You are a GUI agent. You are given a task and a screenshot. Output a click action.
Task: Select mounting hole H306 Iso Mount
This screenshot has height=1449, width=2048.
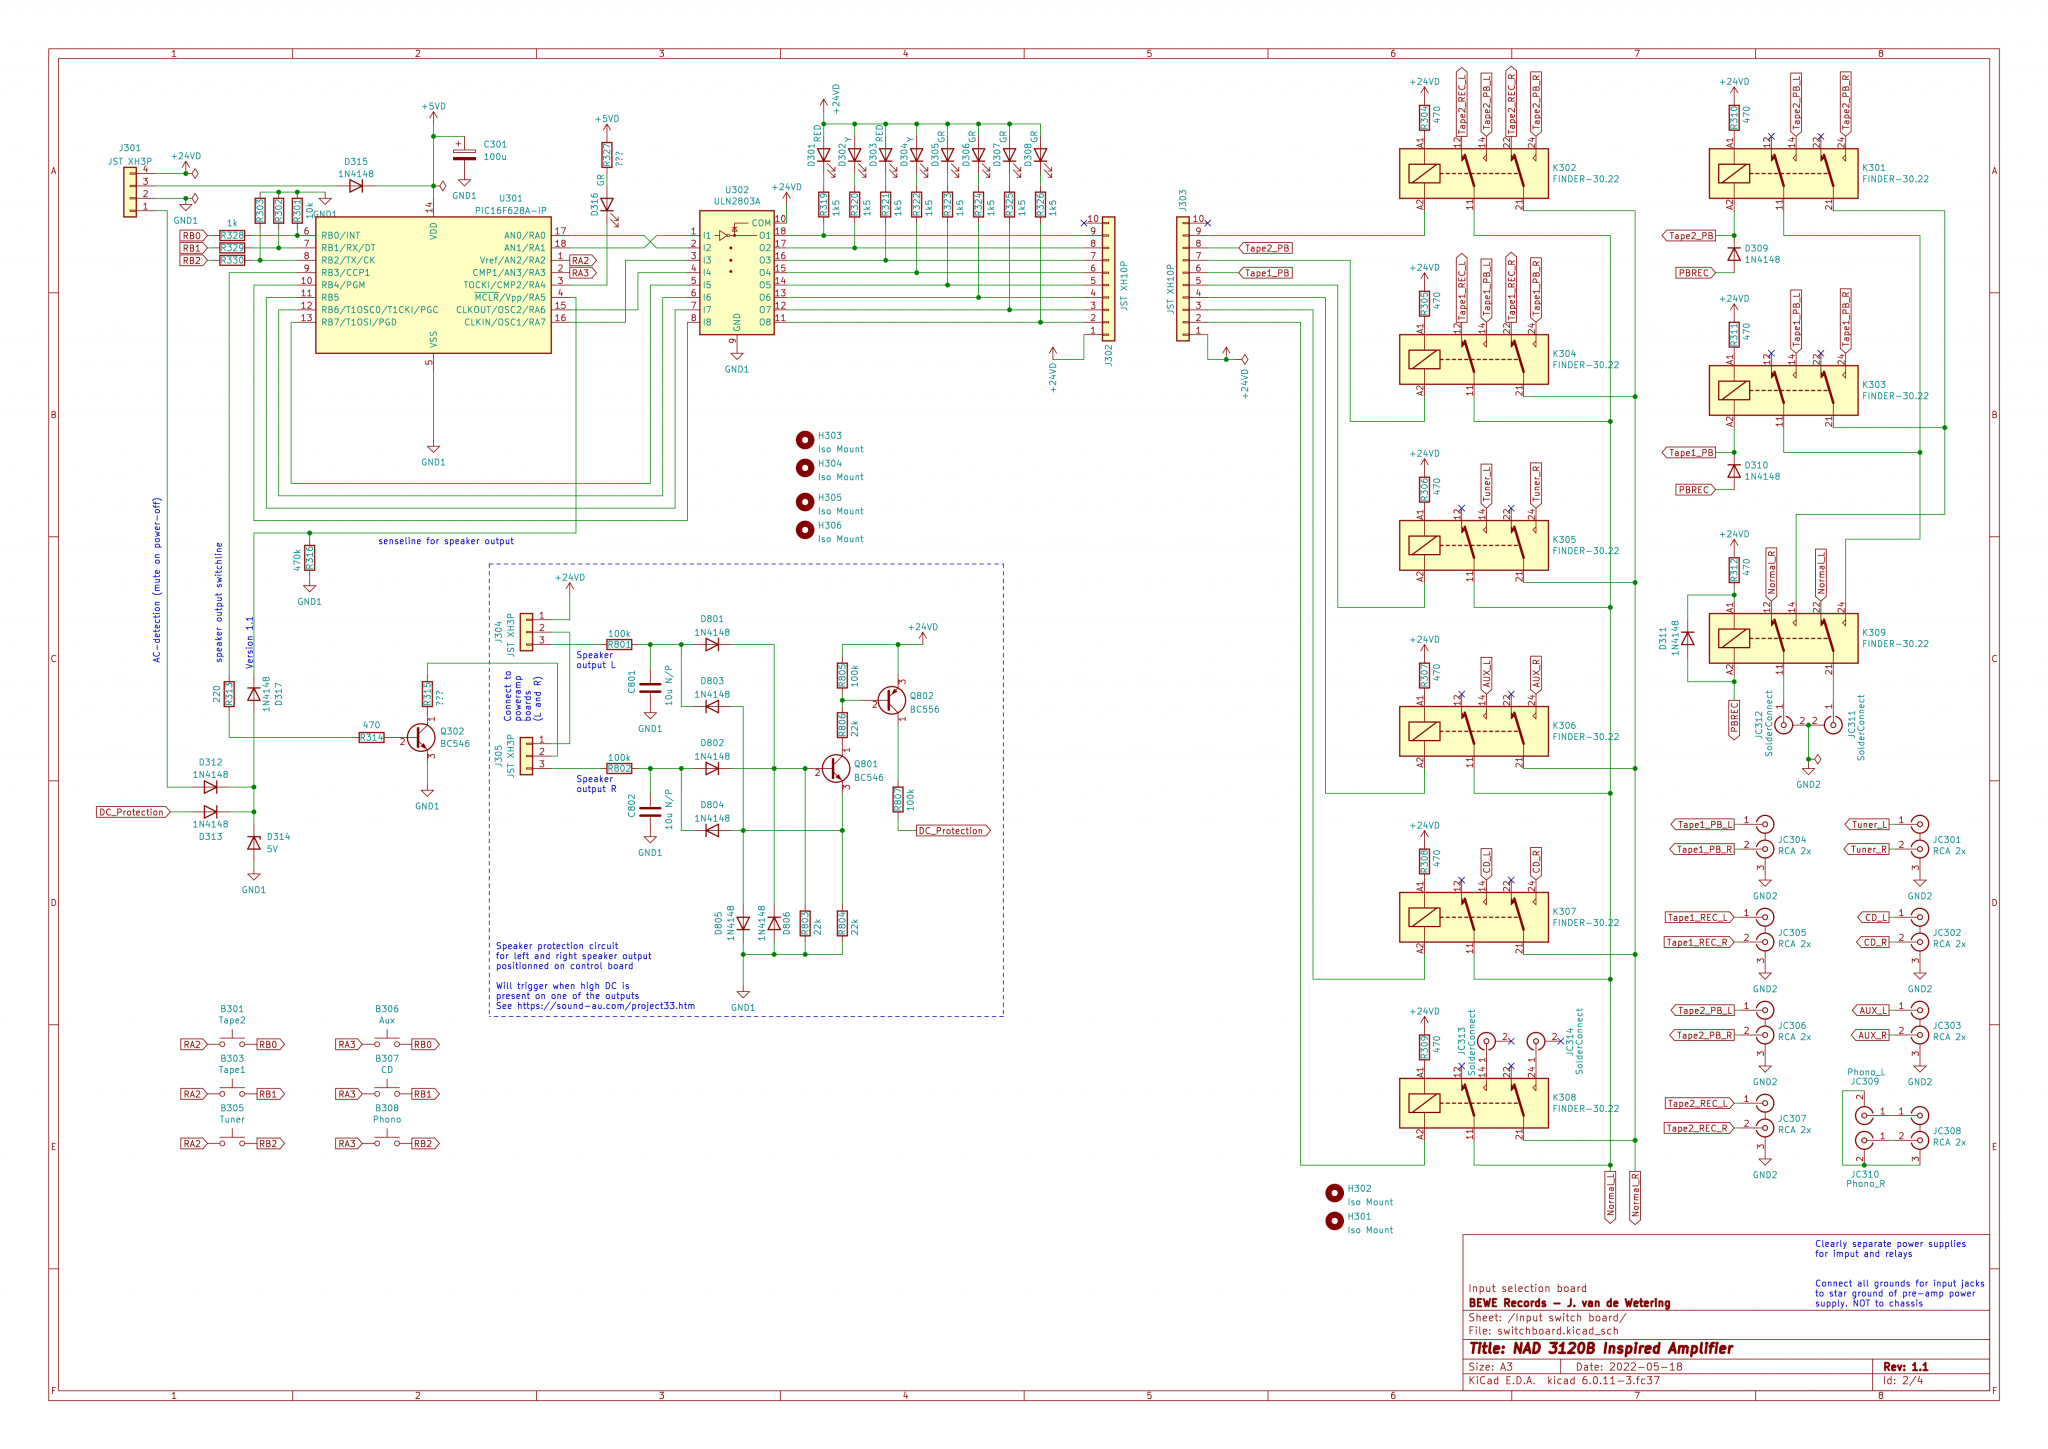(x=805, y=530)
